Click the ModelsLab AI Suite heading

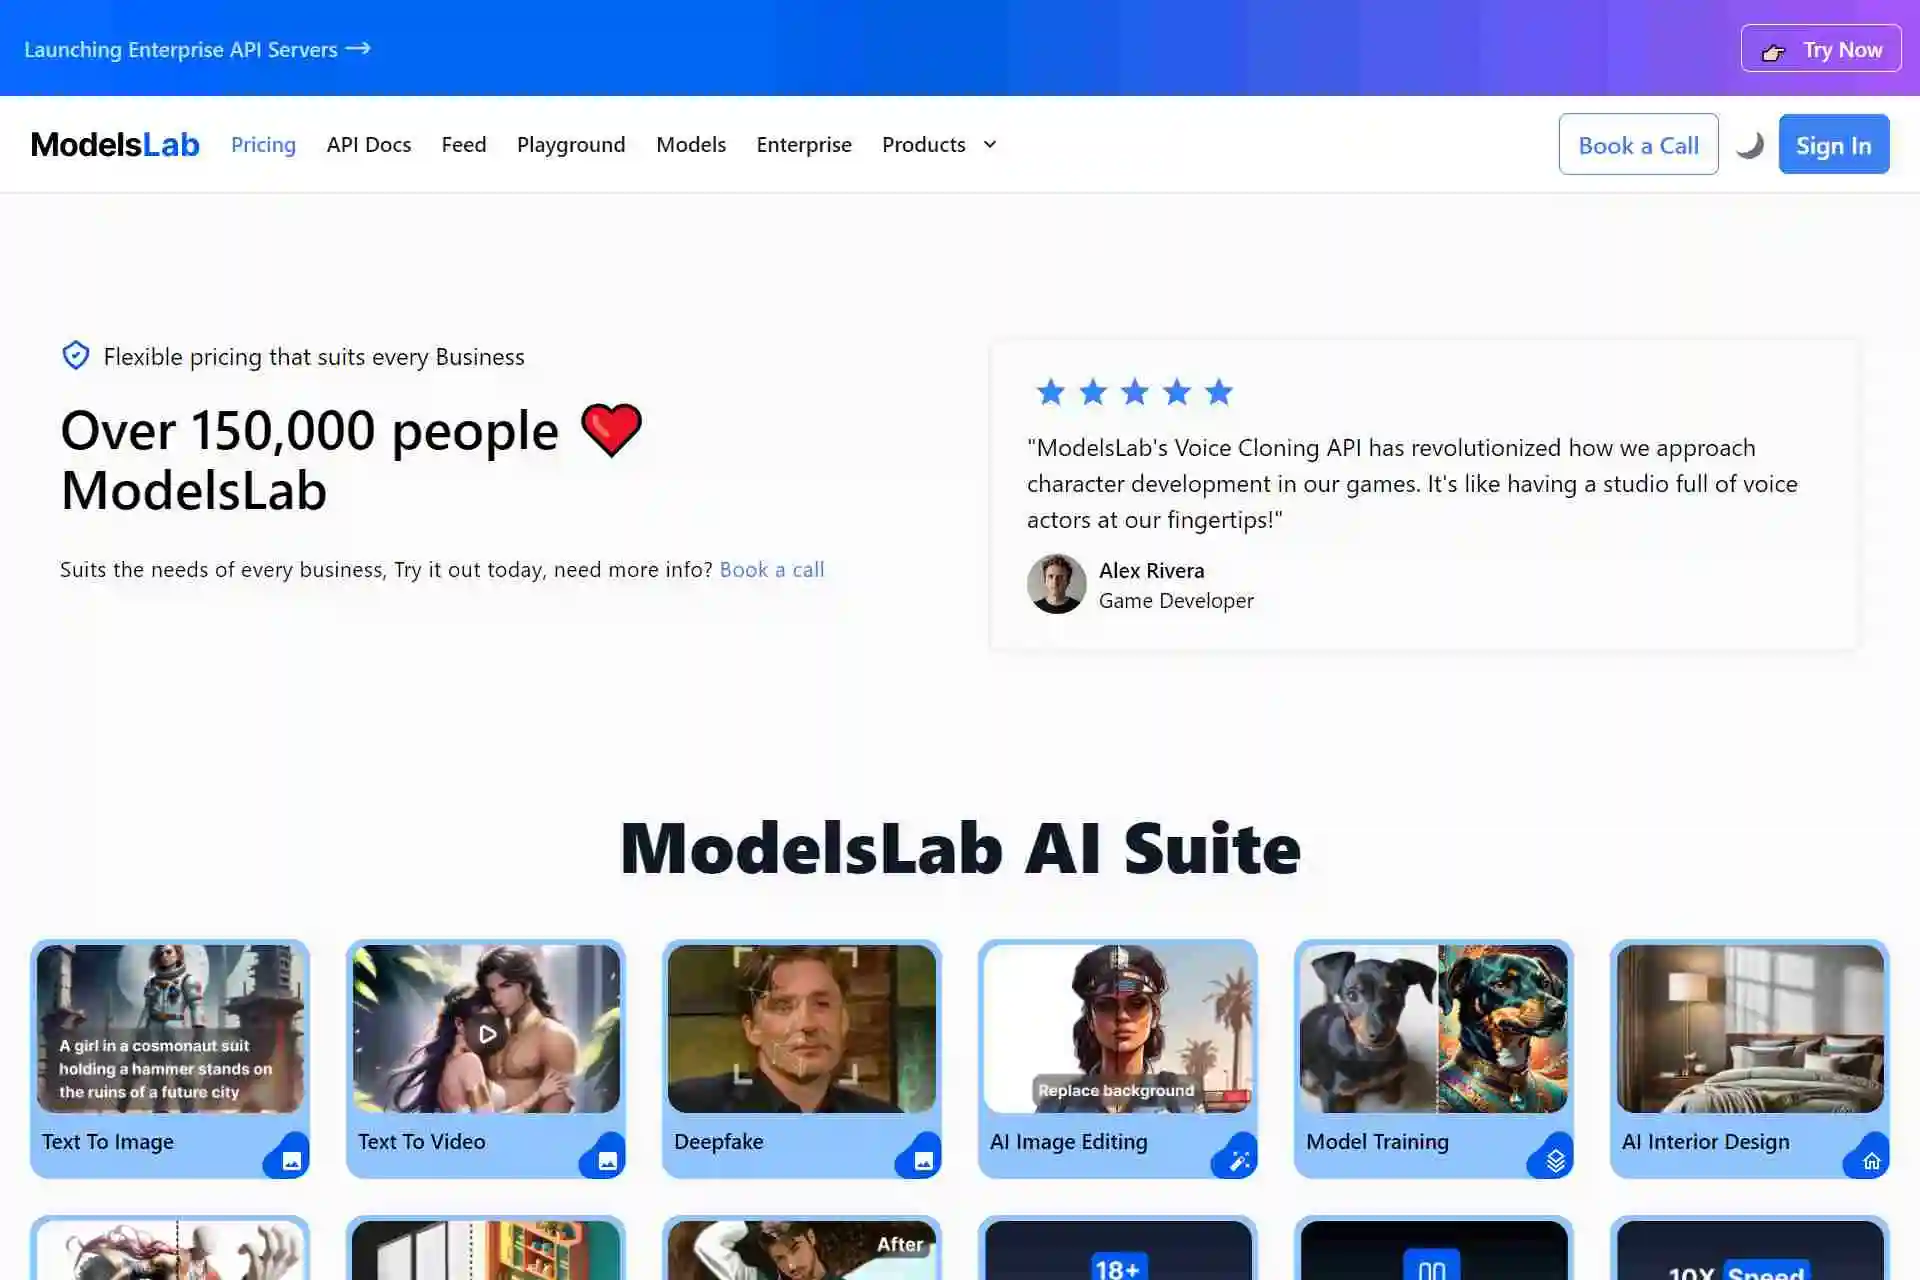tap(960, 848)
